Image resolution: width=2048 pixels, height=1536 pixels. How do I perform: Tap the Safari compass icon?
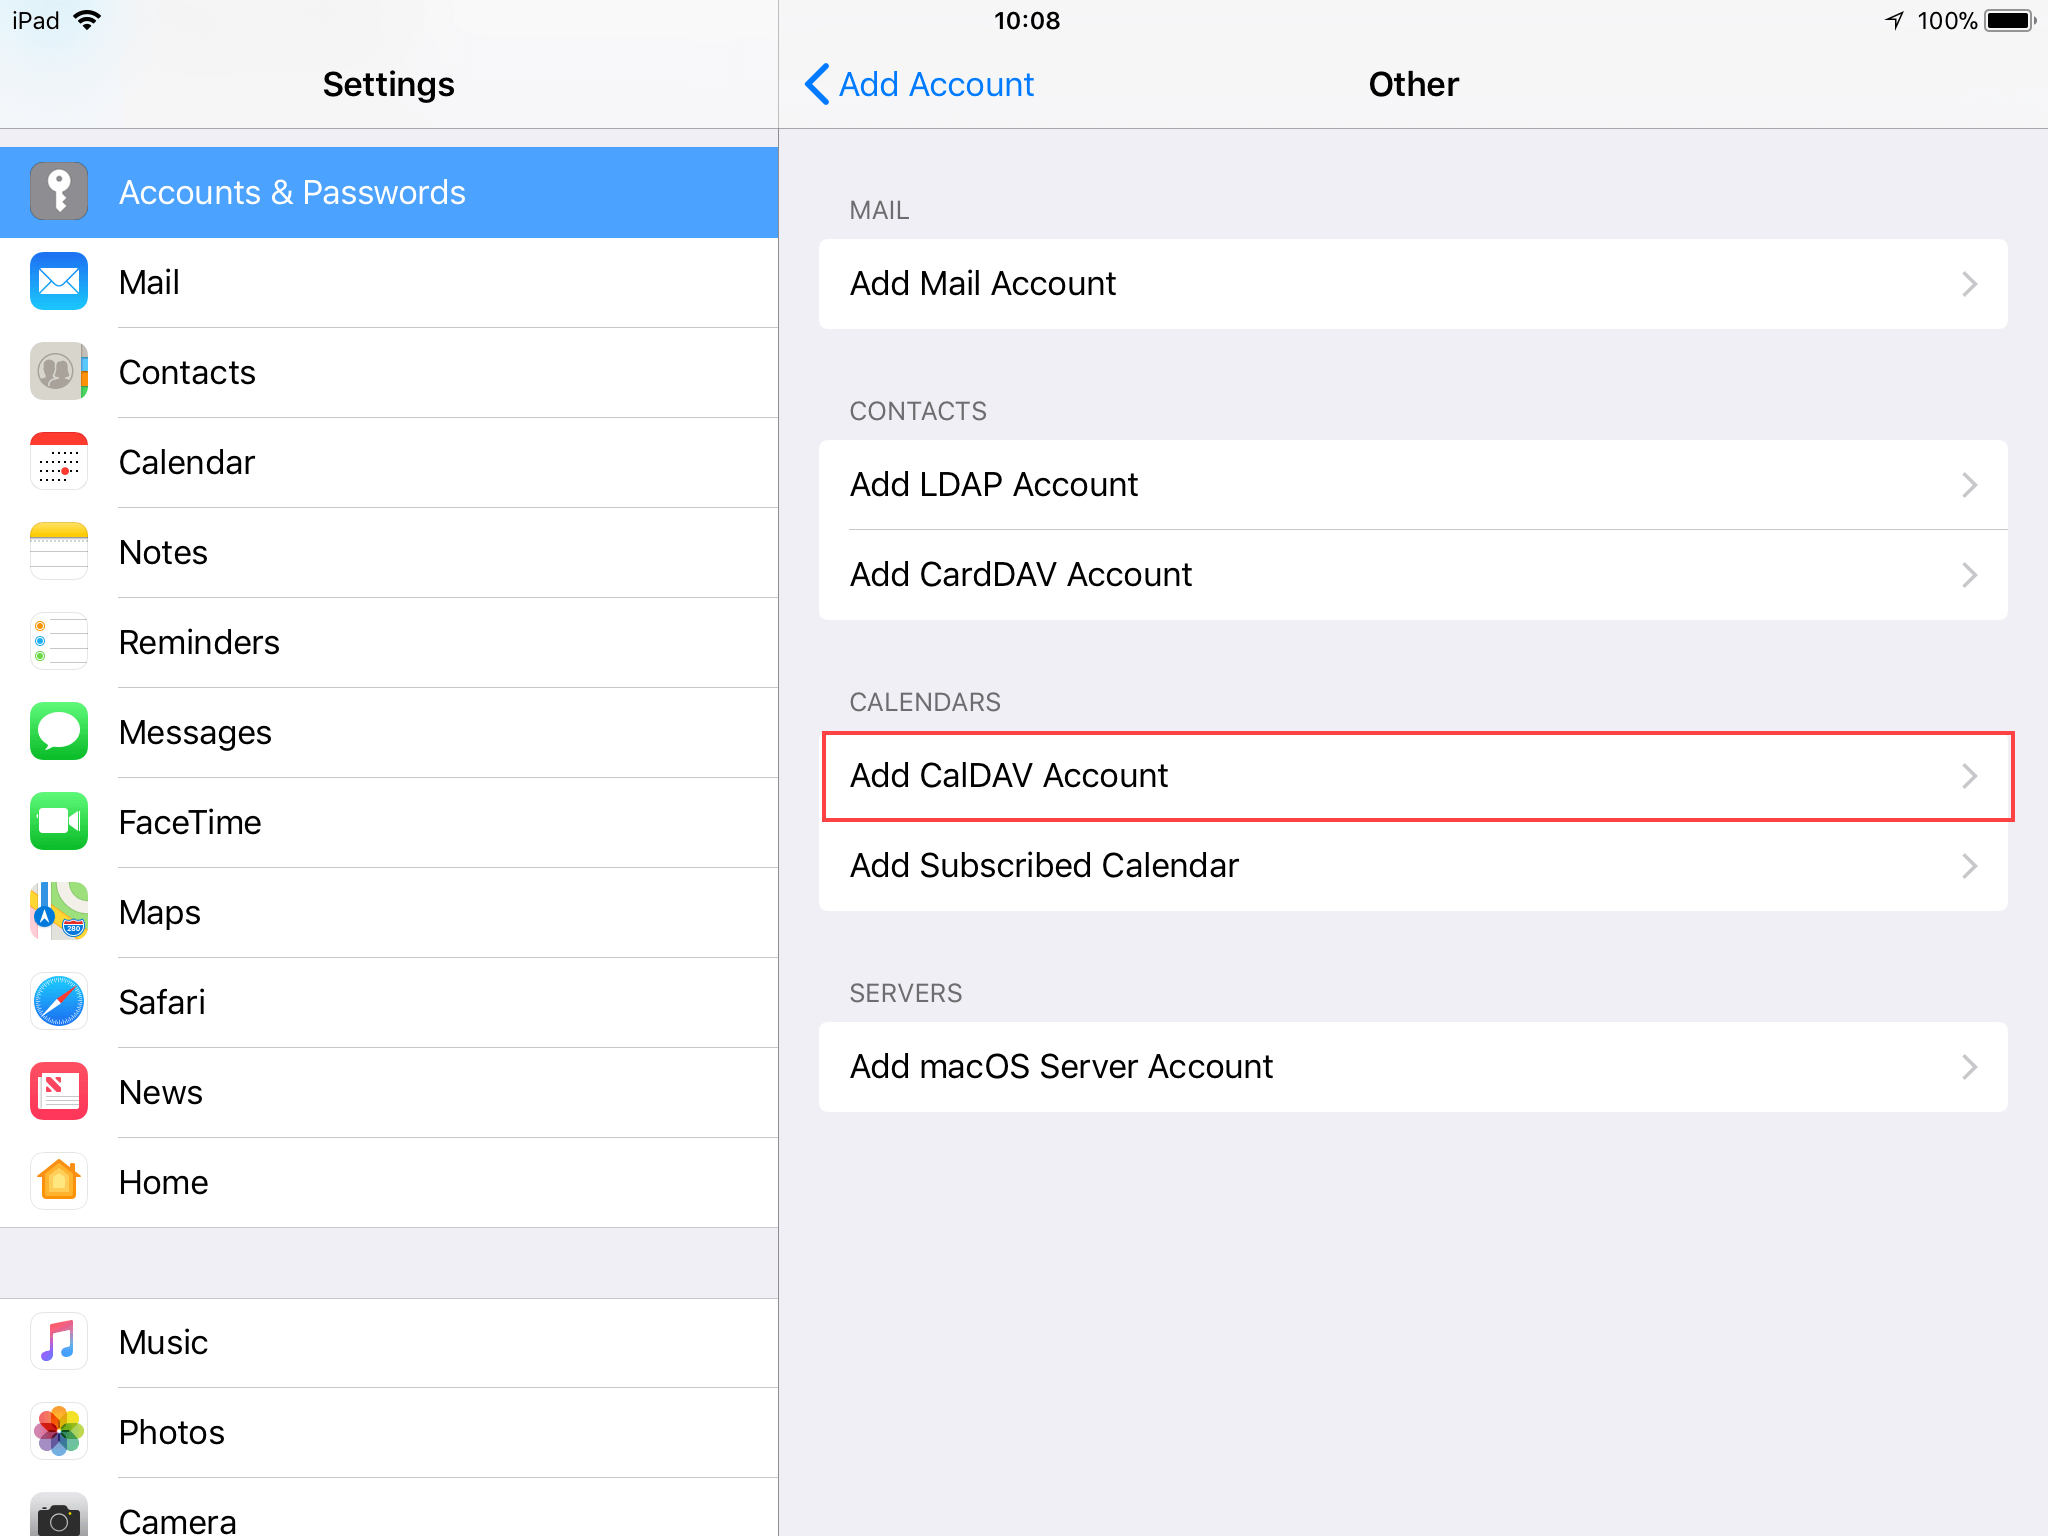pyautogui.click(x=59, y=1002)
